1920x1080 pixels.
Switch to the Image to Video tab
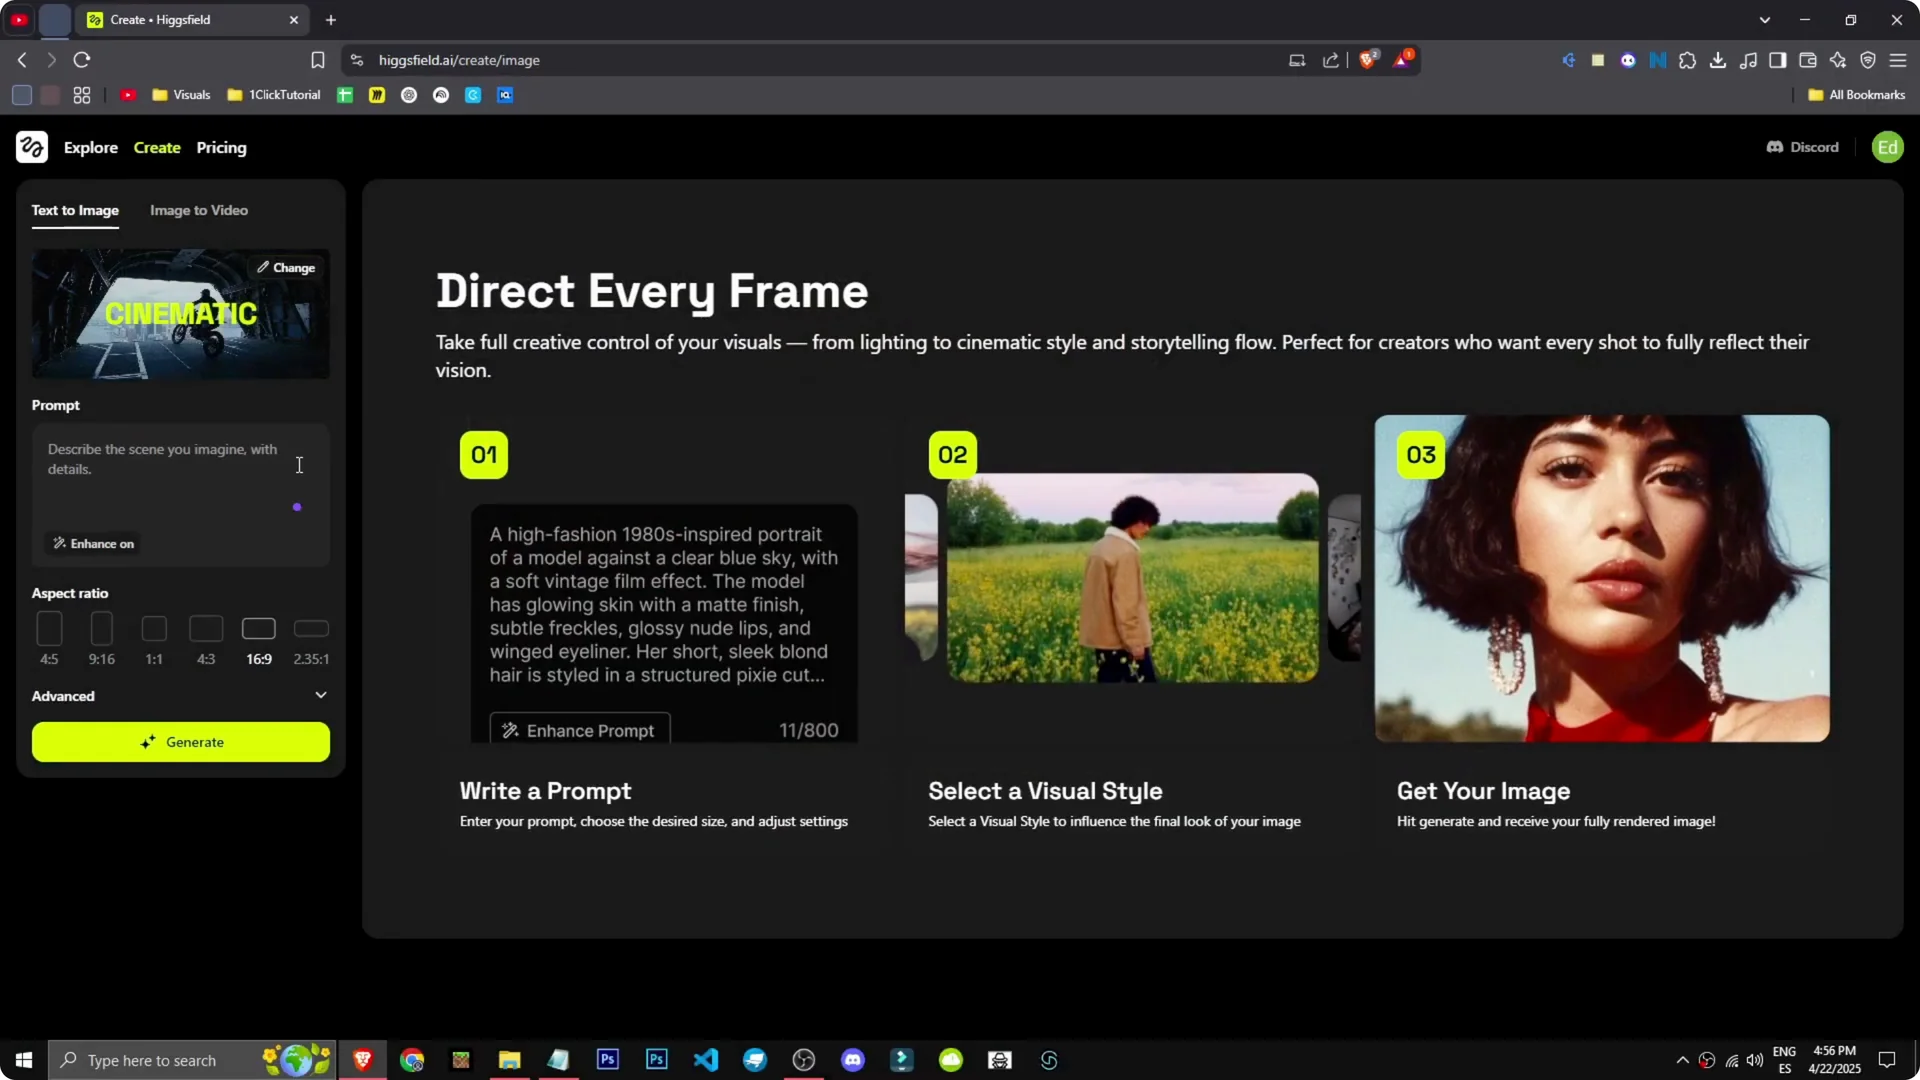[x=198, y=210]
